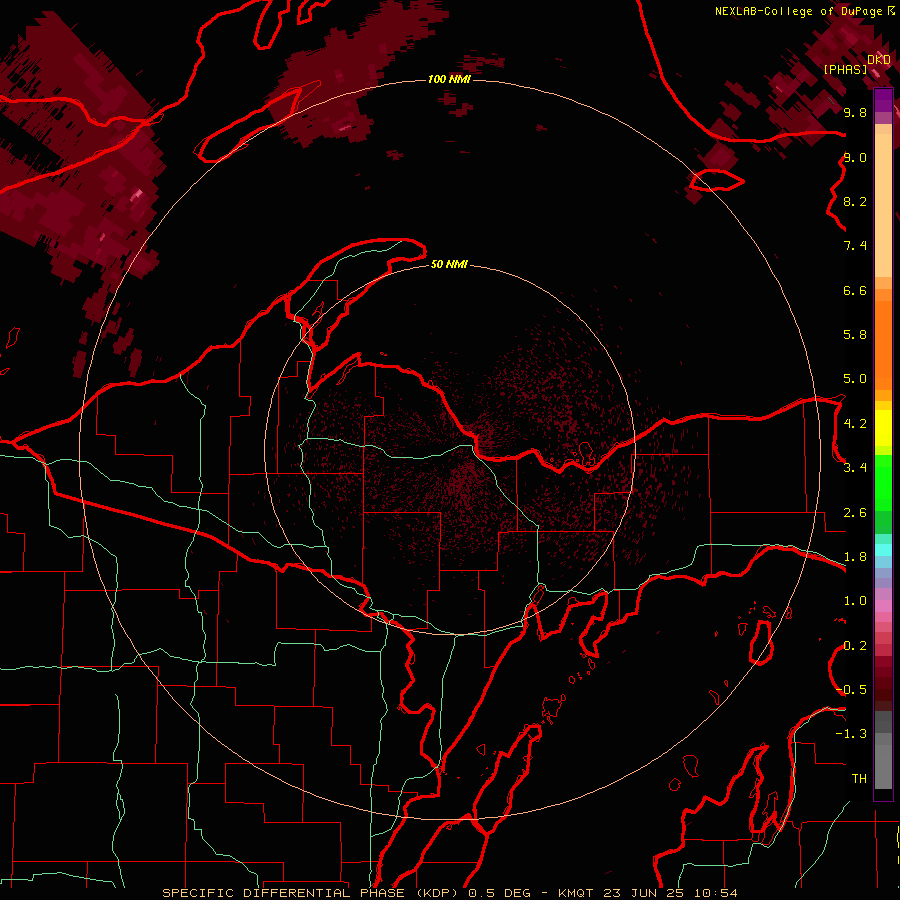The height and width of the screenshot is (900, 900).
Task: Click the SPECIFIC DIFFERENTIAL PHASE (KDP) caption
Action: [309, 893]
